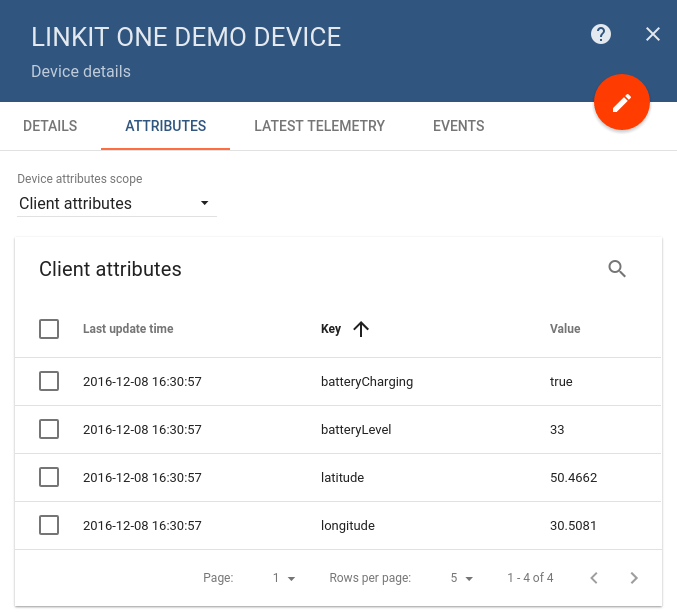Screen dimensions: 677x612
Task: Click the value 50.4662
Action: click(573, 478)
